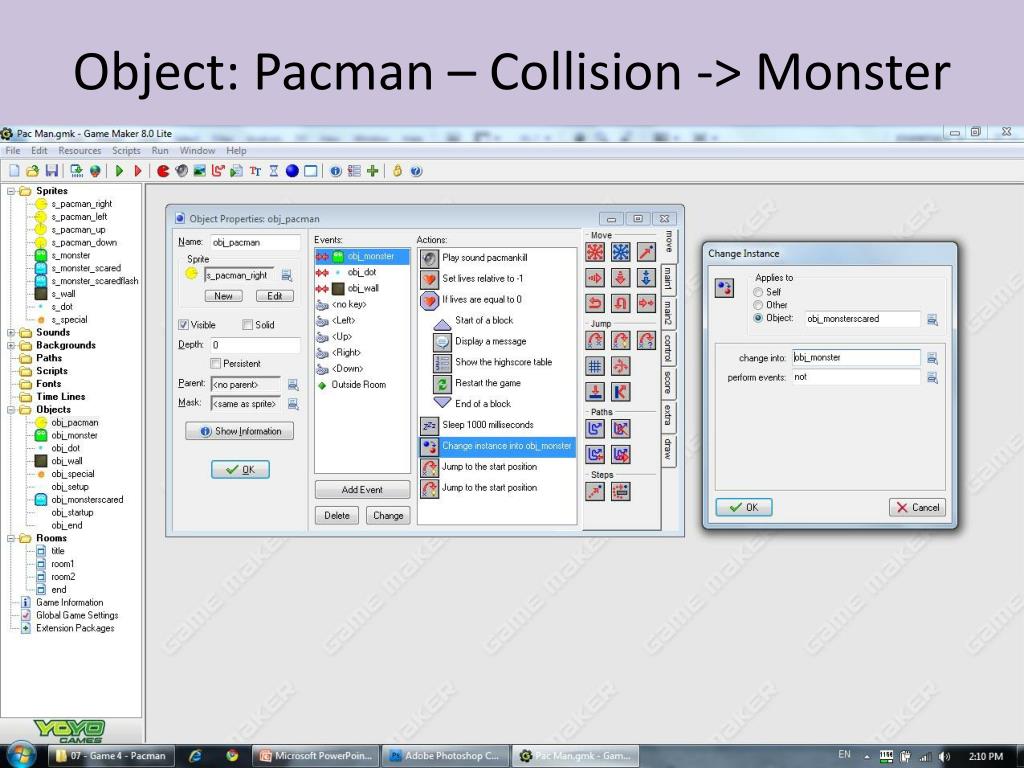
Task: Open the File menu
Action: 13,151
